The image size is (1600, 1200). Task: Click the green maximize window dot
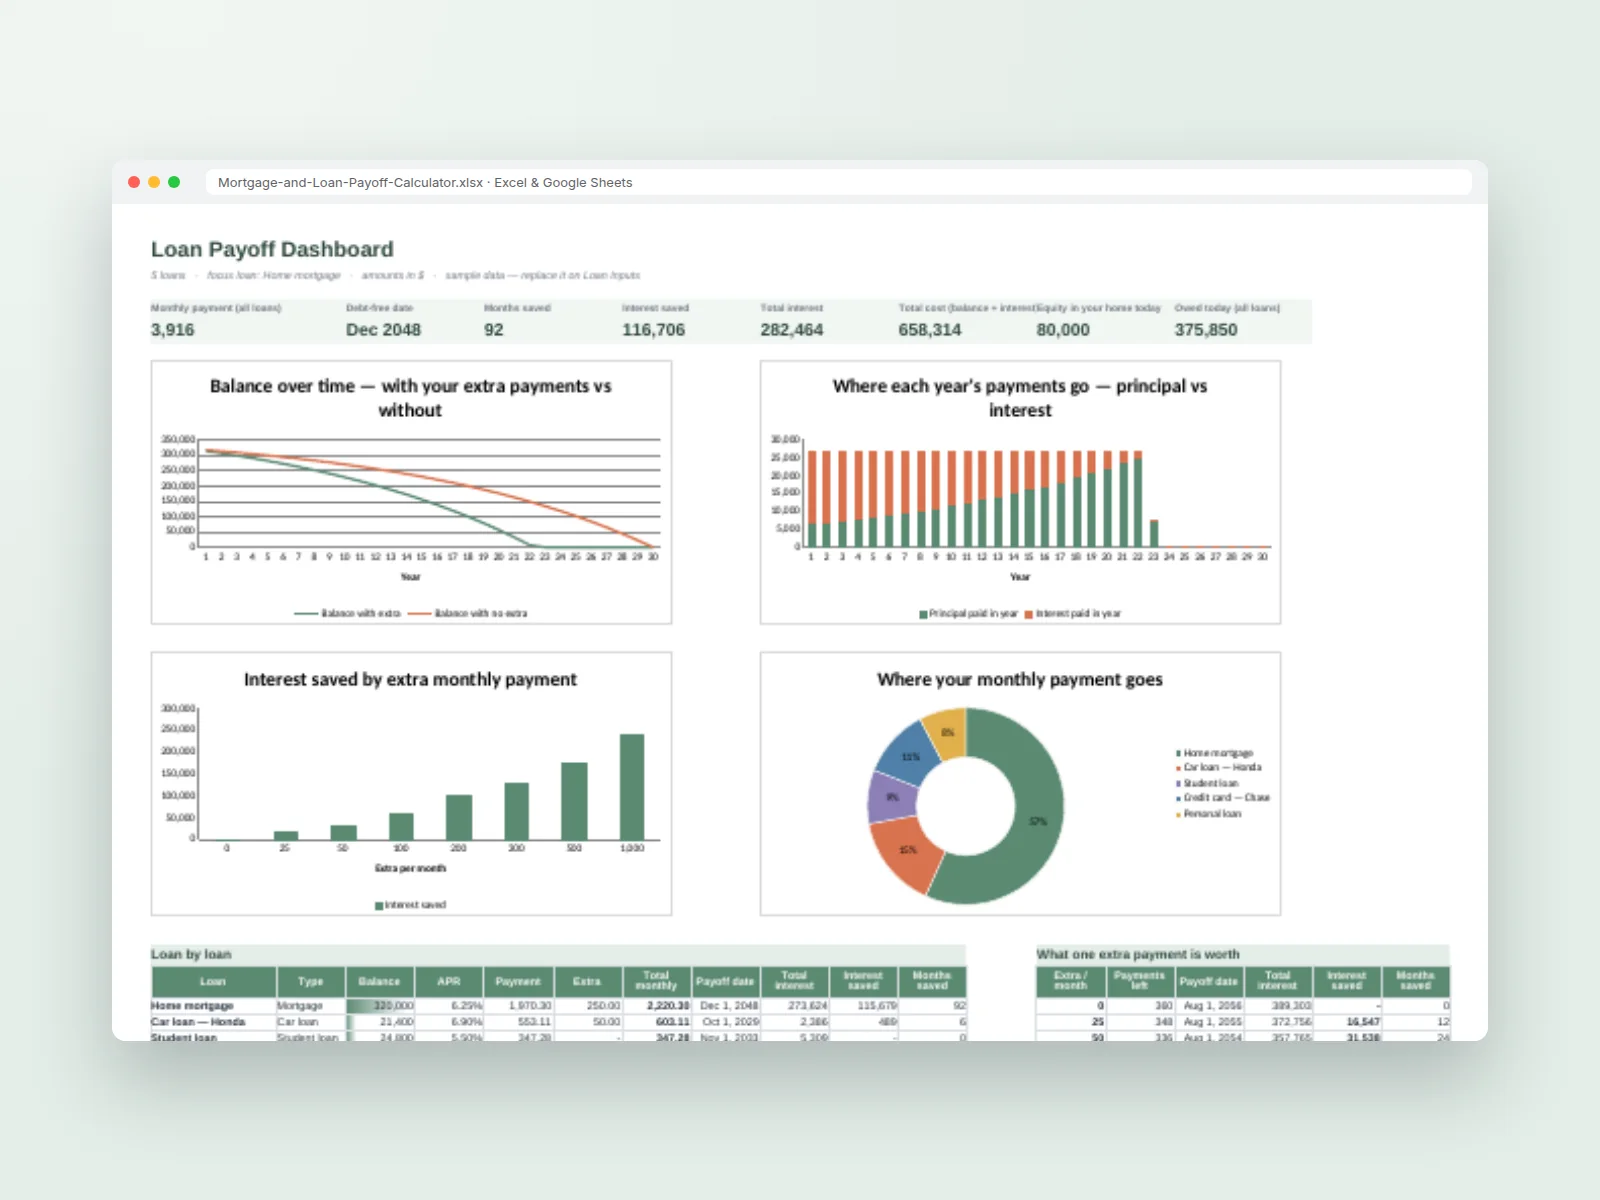174,182
